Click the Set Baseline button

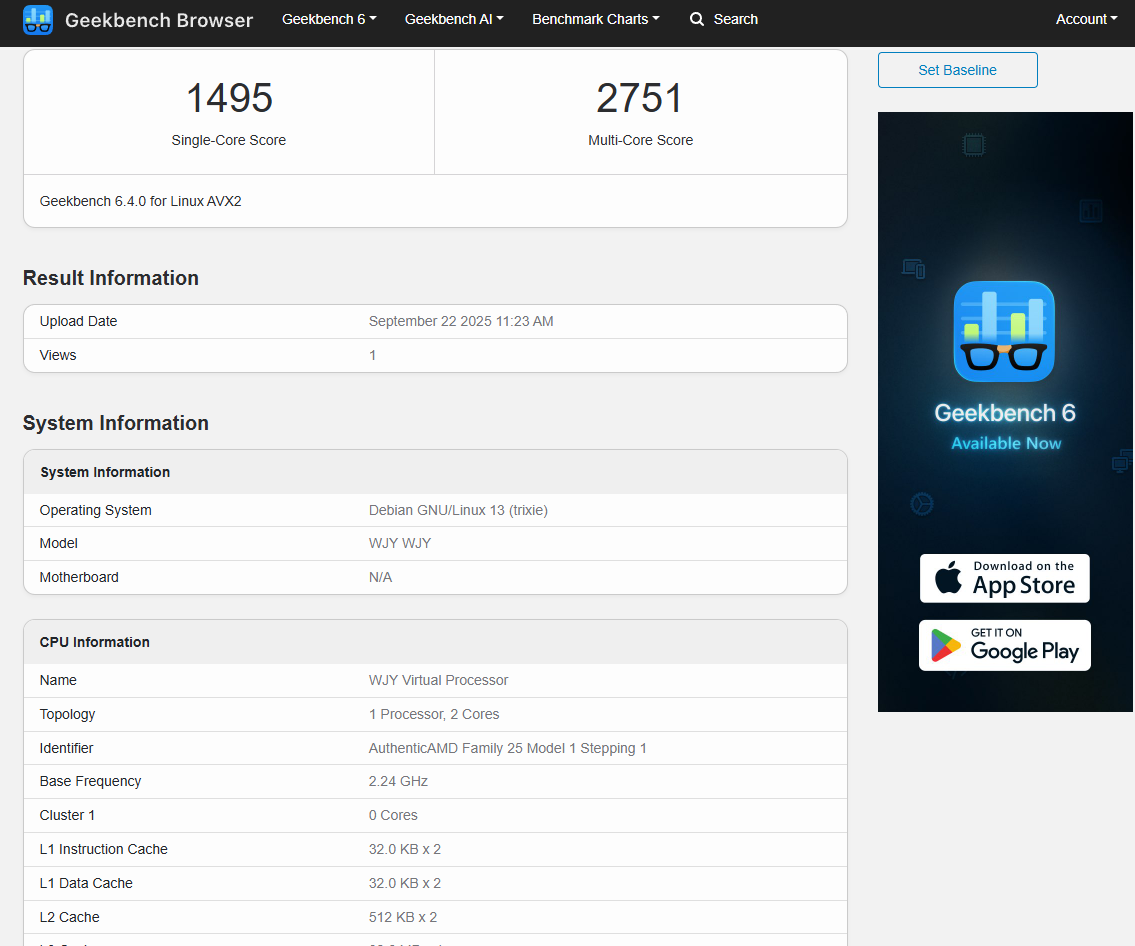click(x=958, y=70)
